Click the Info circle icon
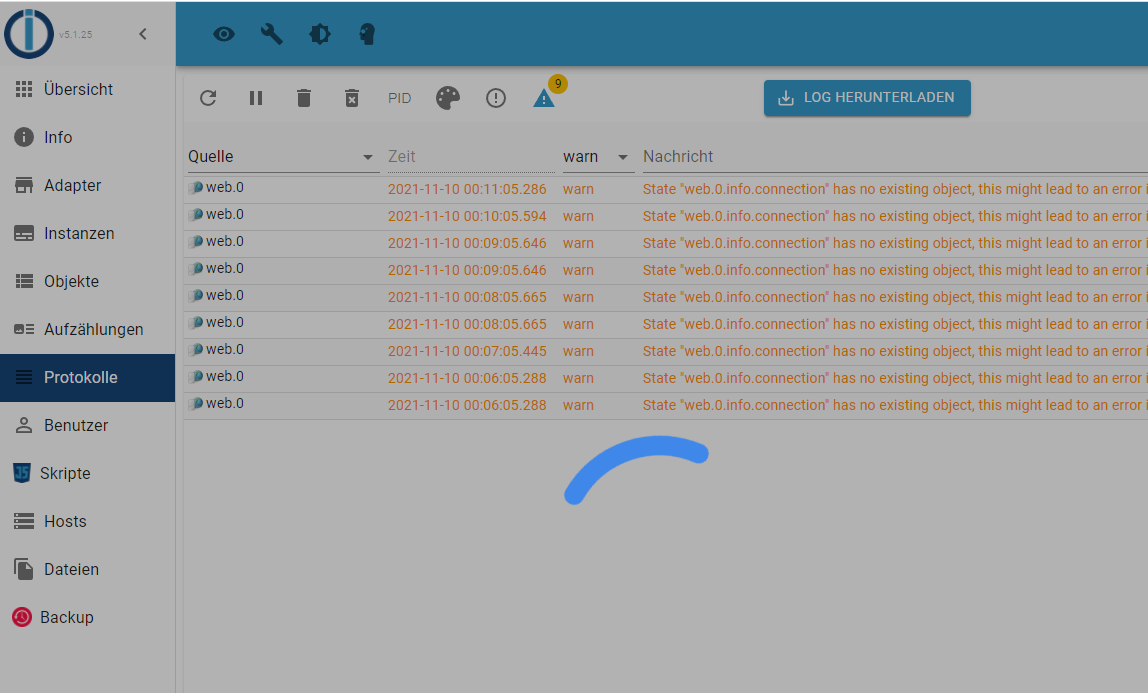 (24, 137)
